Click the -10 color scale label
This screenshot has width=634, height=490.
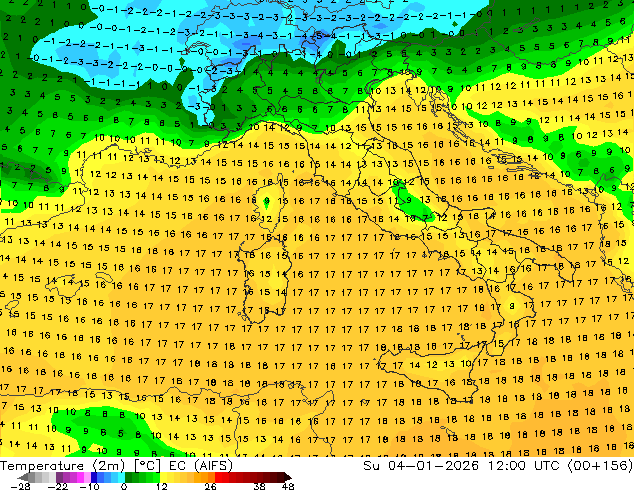point(89,486)
